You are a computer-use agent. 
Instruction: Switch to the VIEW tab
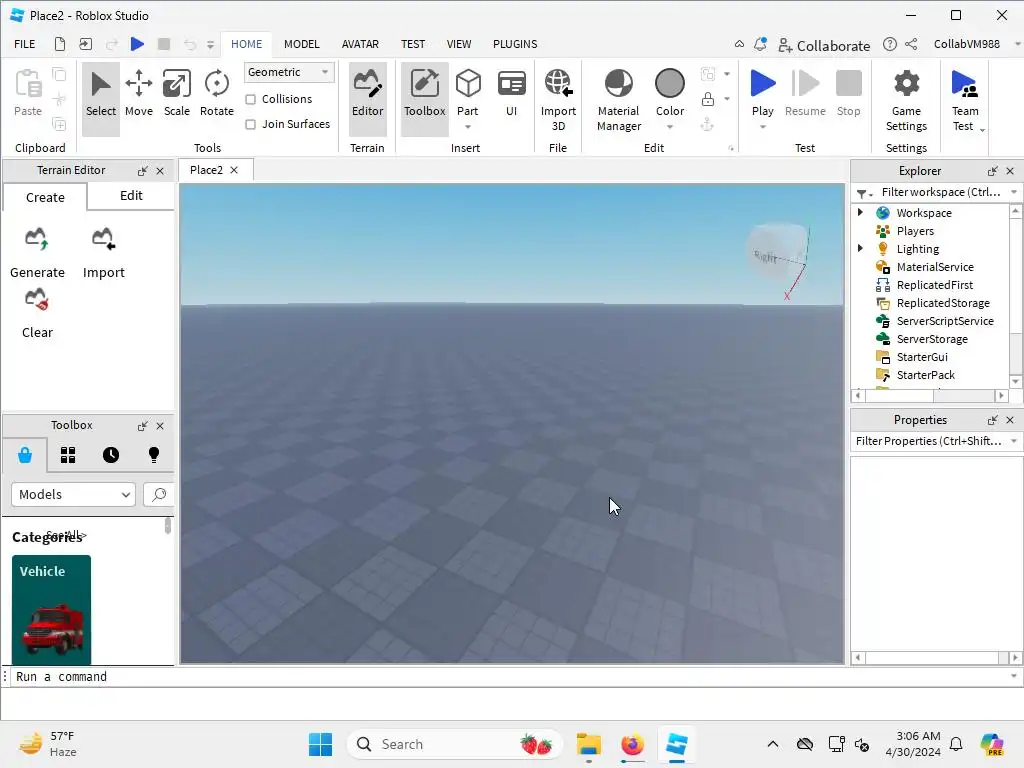pos(458,44)
